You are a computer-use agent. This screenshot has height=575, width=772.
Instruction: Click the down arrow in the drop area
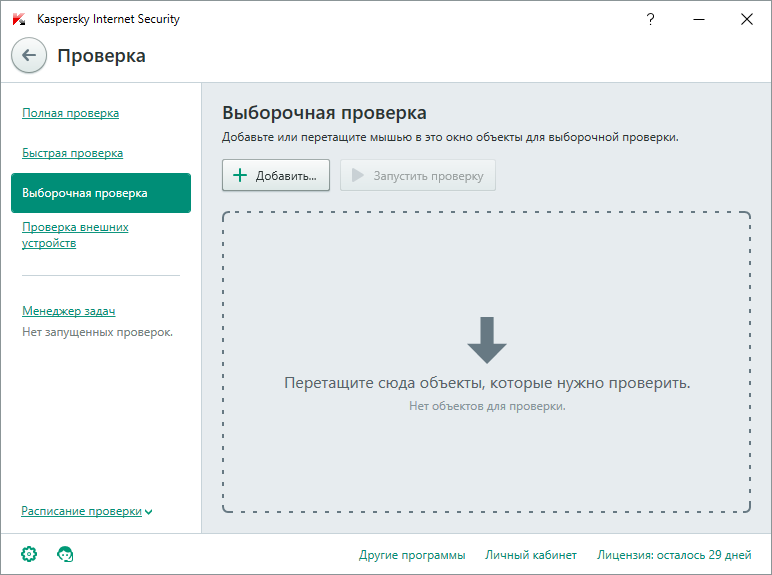pos(487,340)
